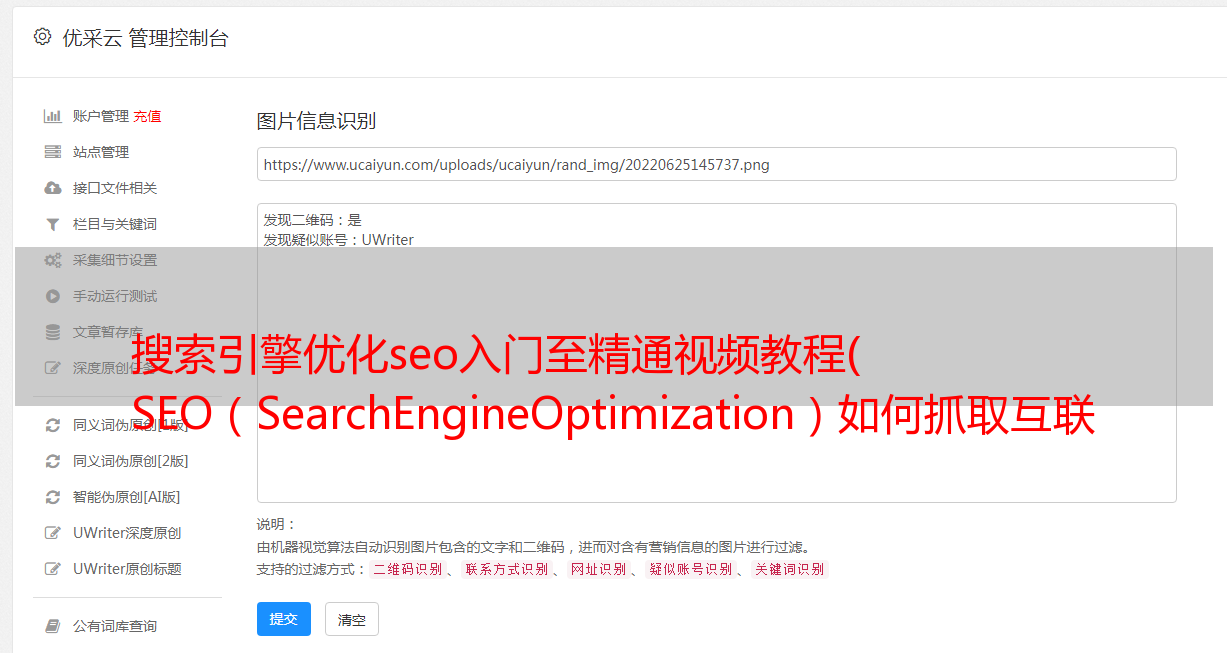Click the UWriter原创标题 edit icon
Viewport: 1227px width, 653px height.
pos(53,569)
